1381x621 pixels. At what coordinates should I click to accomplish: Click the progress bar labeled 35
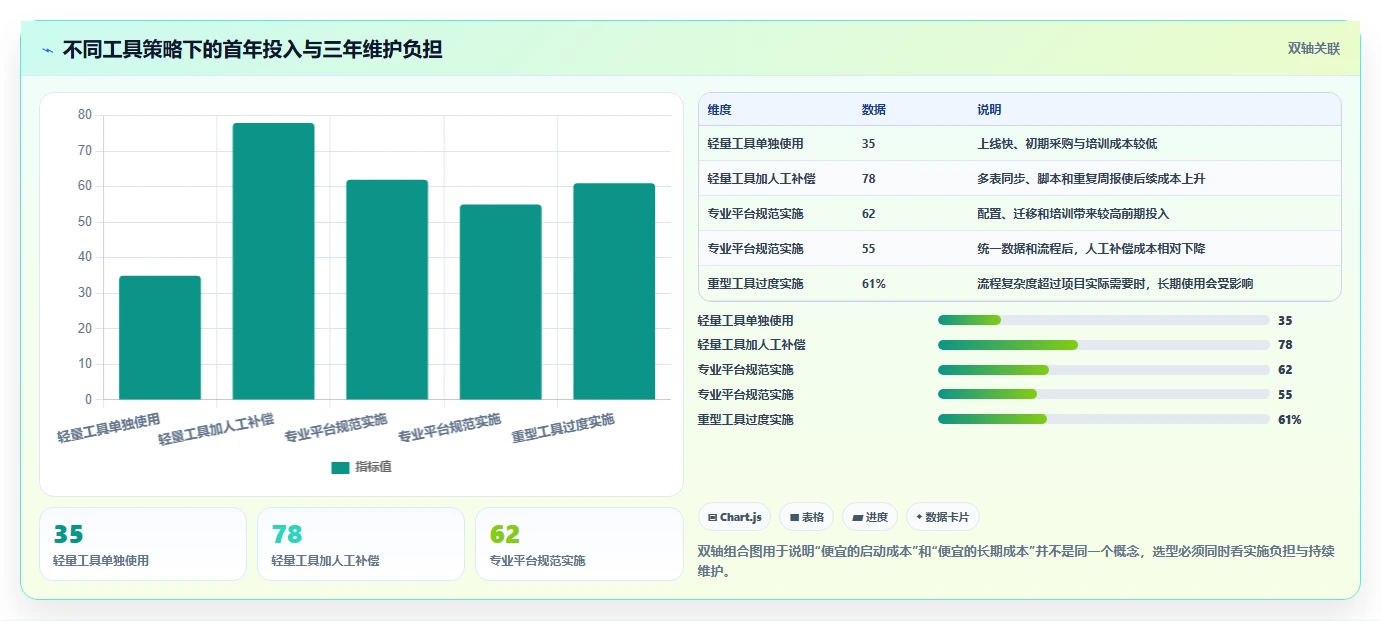[x=1103, y=320]
